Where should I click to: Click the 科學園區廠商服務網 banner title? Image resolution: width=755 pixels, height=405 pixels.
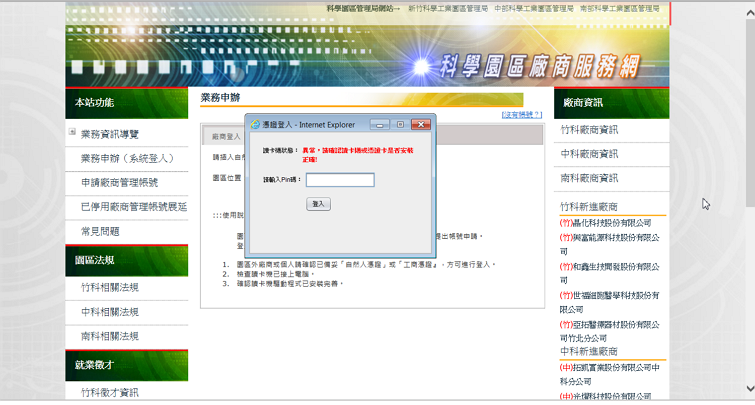click(x=540, y=66)
